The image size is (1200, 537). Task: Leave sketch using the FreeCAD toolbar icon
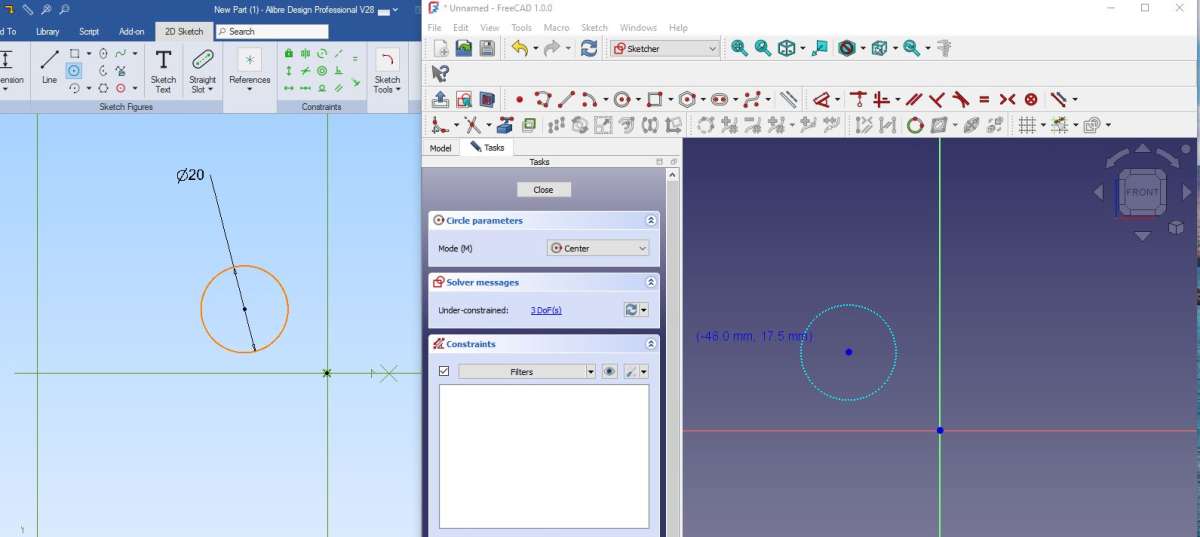[x=441, y=99]
